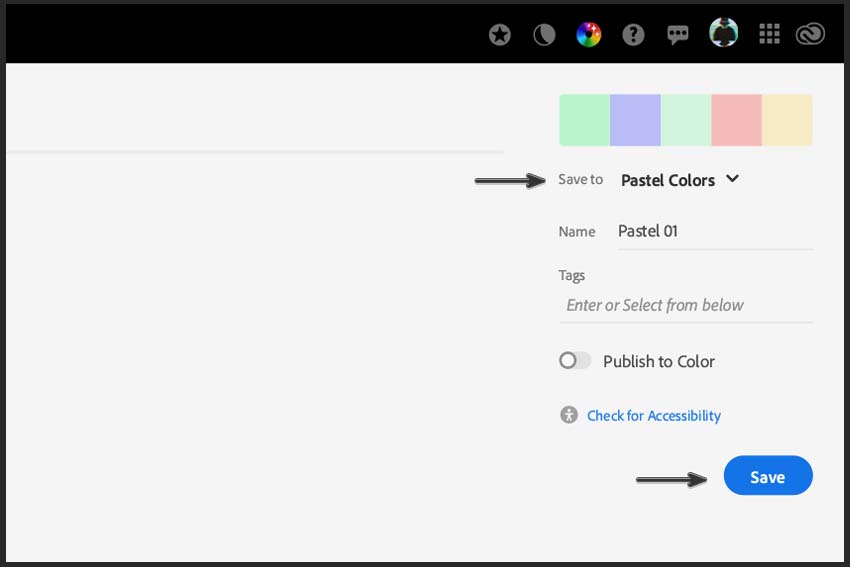Screen dimensions: 850x567
Task: Select the pink color swatch
Action: (x=736, y=120)
